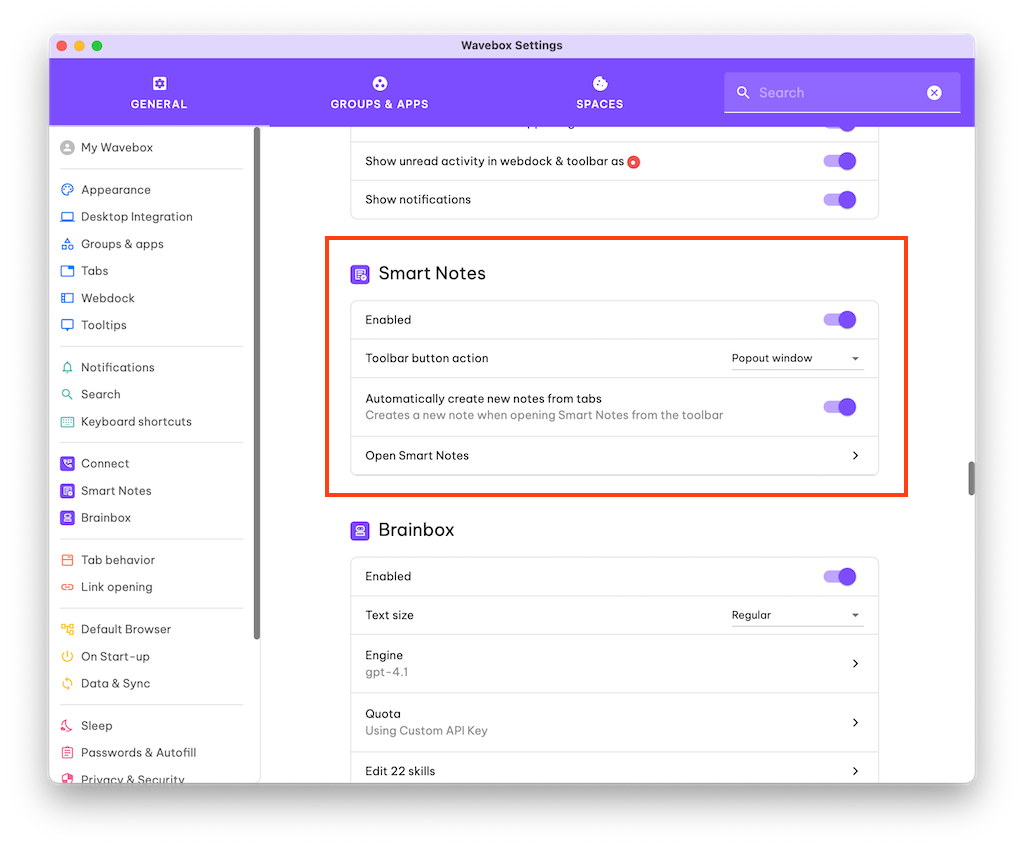Click the On Start-up power icon
The height and width of the screenshot is (848, 1024).
click(67, 657)
